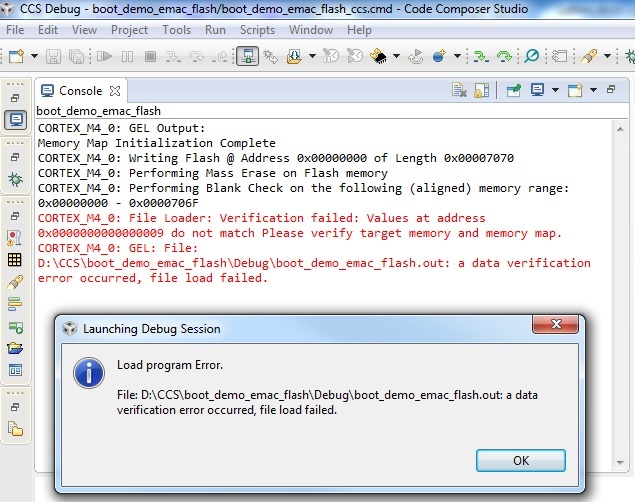Open the New Breakpoint dropdown arrow
The image size is (635, 502).
(x=457, y=56)
